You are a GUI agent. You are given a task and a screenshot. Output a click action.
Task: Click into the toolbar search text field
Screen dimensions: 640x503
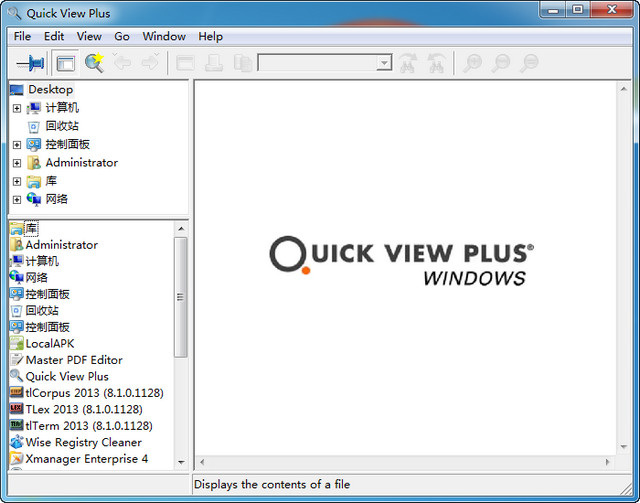318,63
